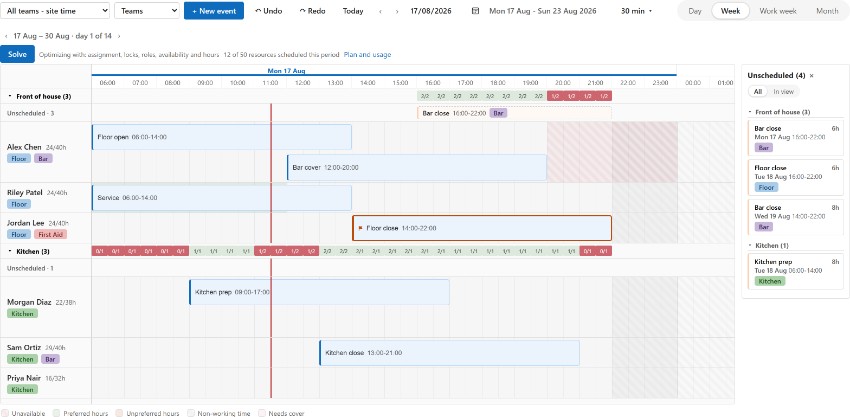Viewport: 850px width, 417px height.
Task: Switch to Work week view
Action: (778, 11)
